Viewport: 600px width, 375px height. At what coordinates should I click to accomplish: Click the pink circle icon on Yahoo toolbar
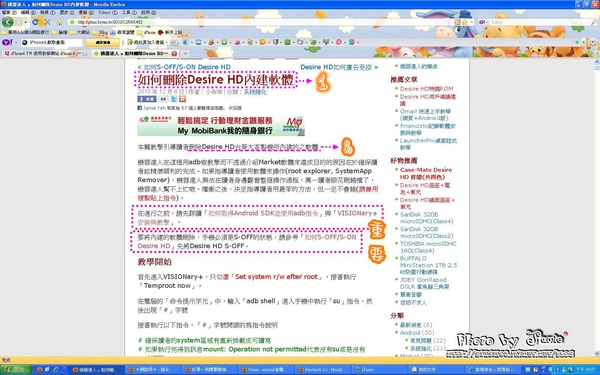coord(339,42)
